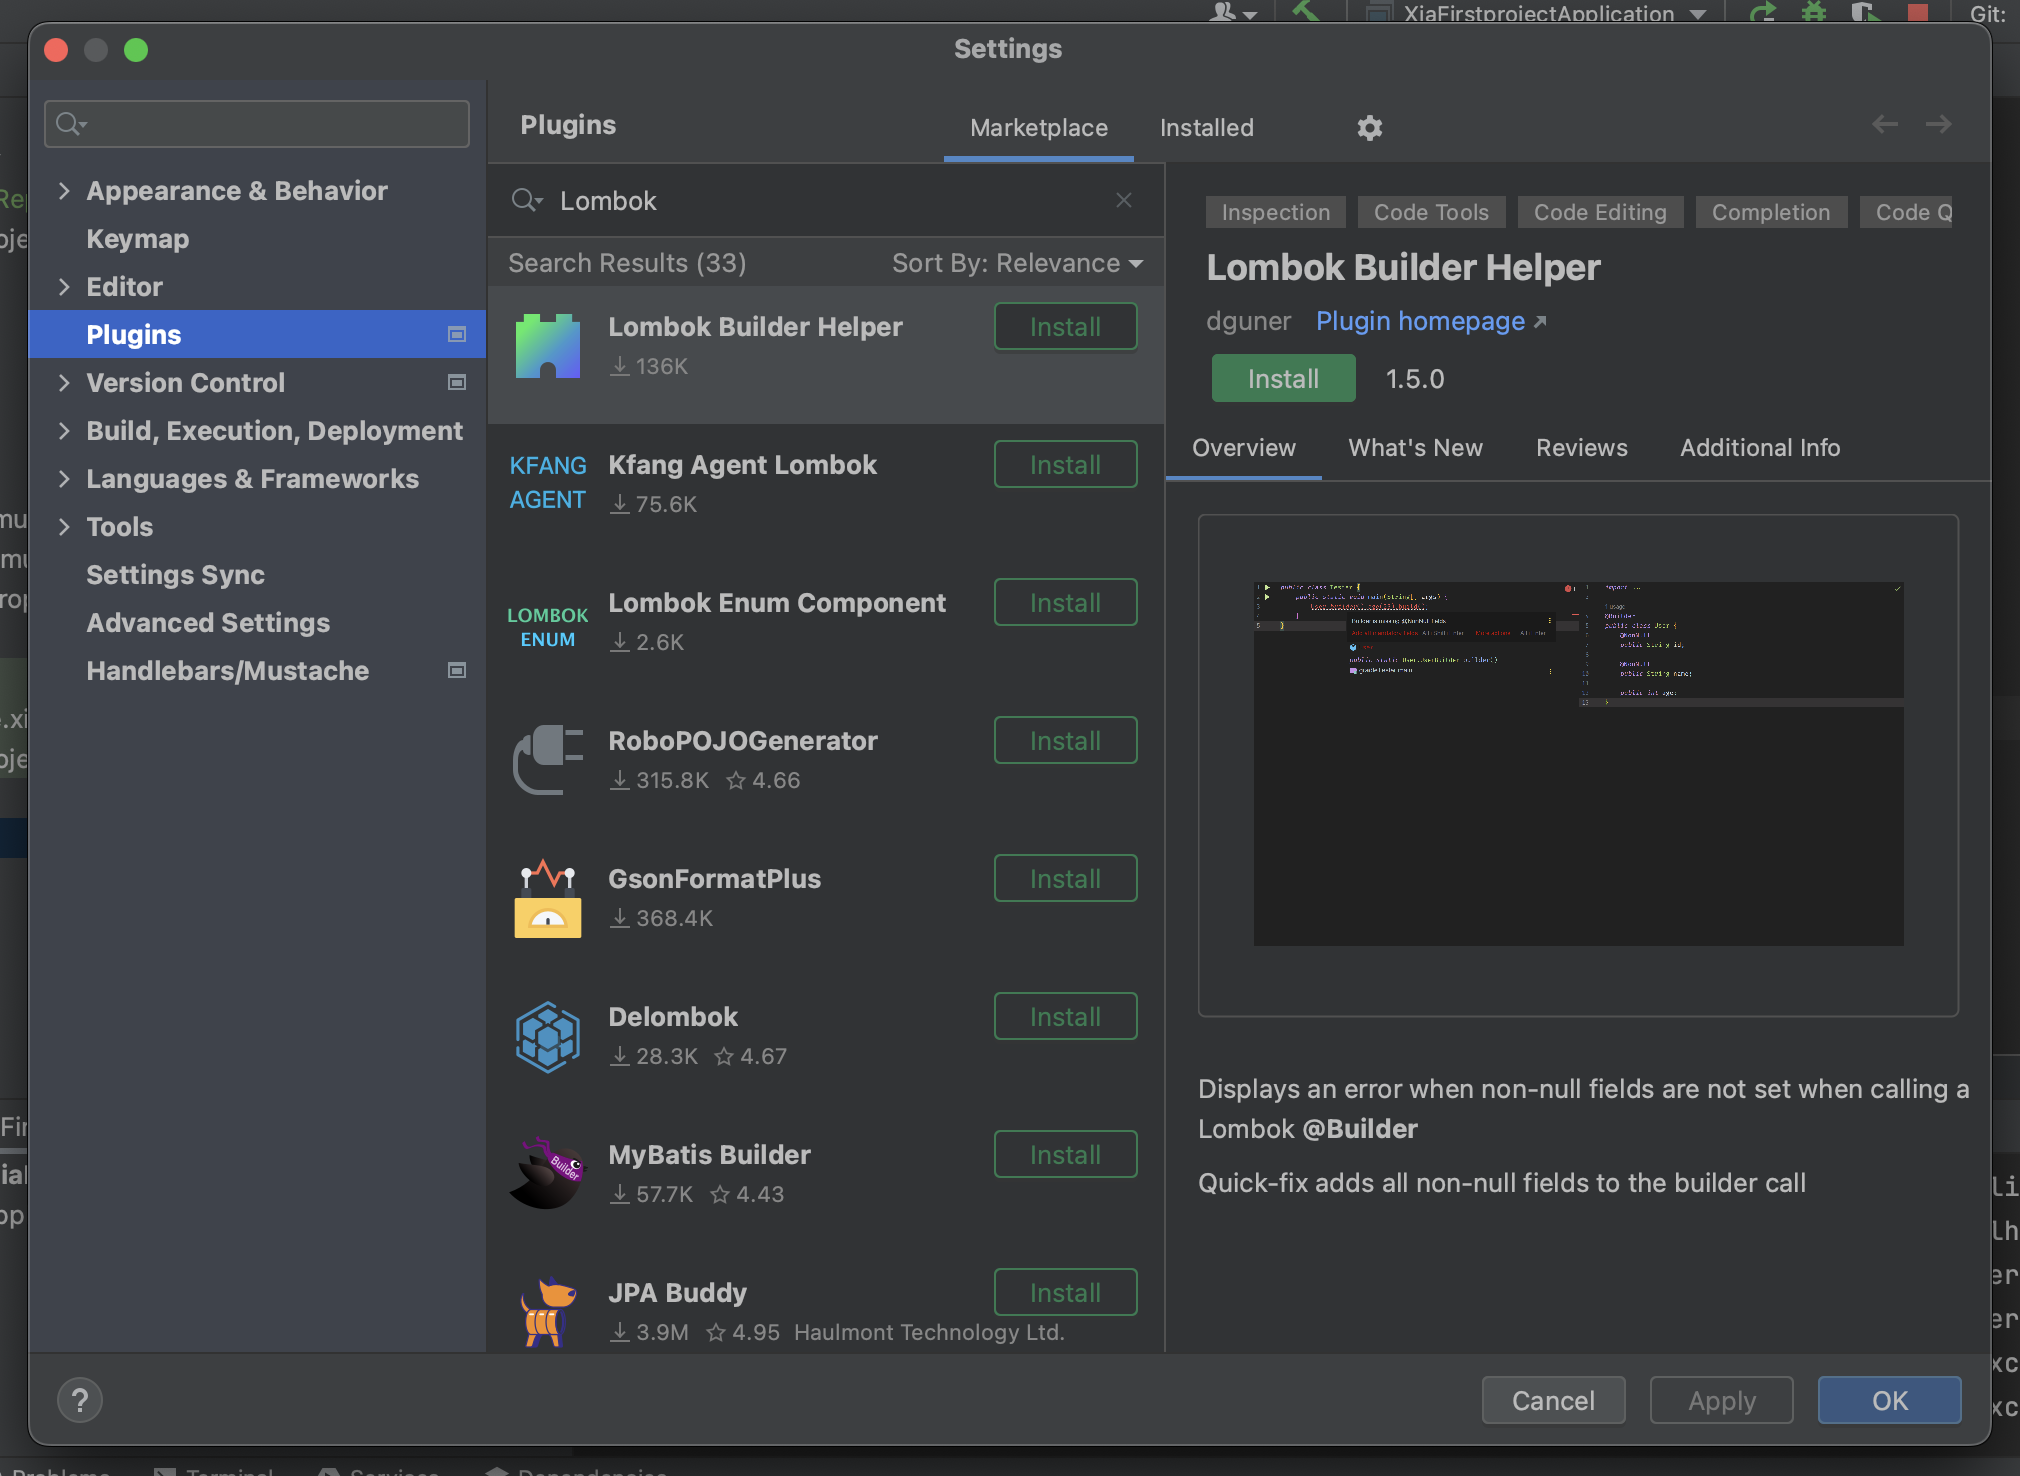Clear the Lombok search with the X
This screenshot has width=2020, height=1476.
coord(1124,200)
